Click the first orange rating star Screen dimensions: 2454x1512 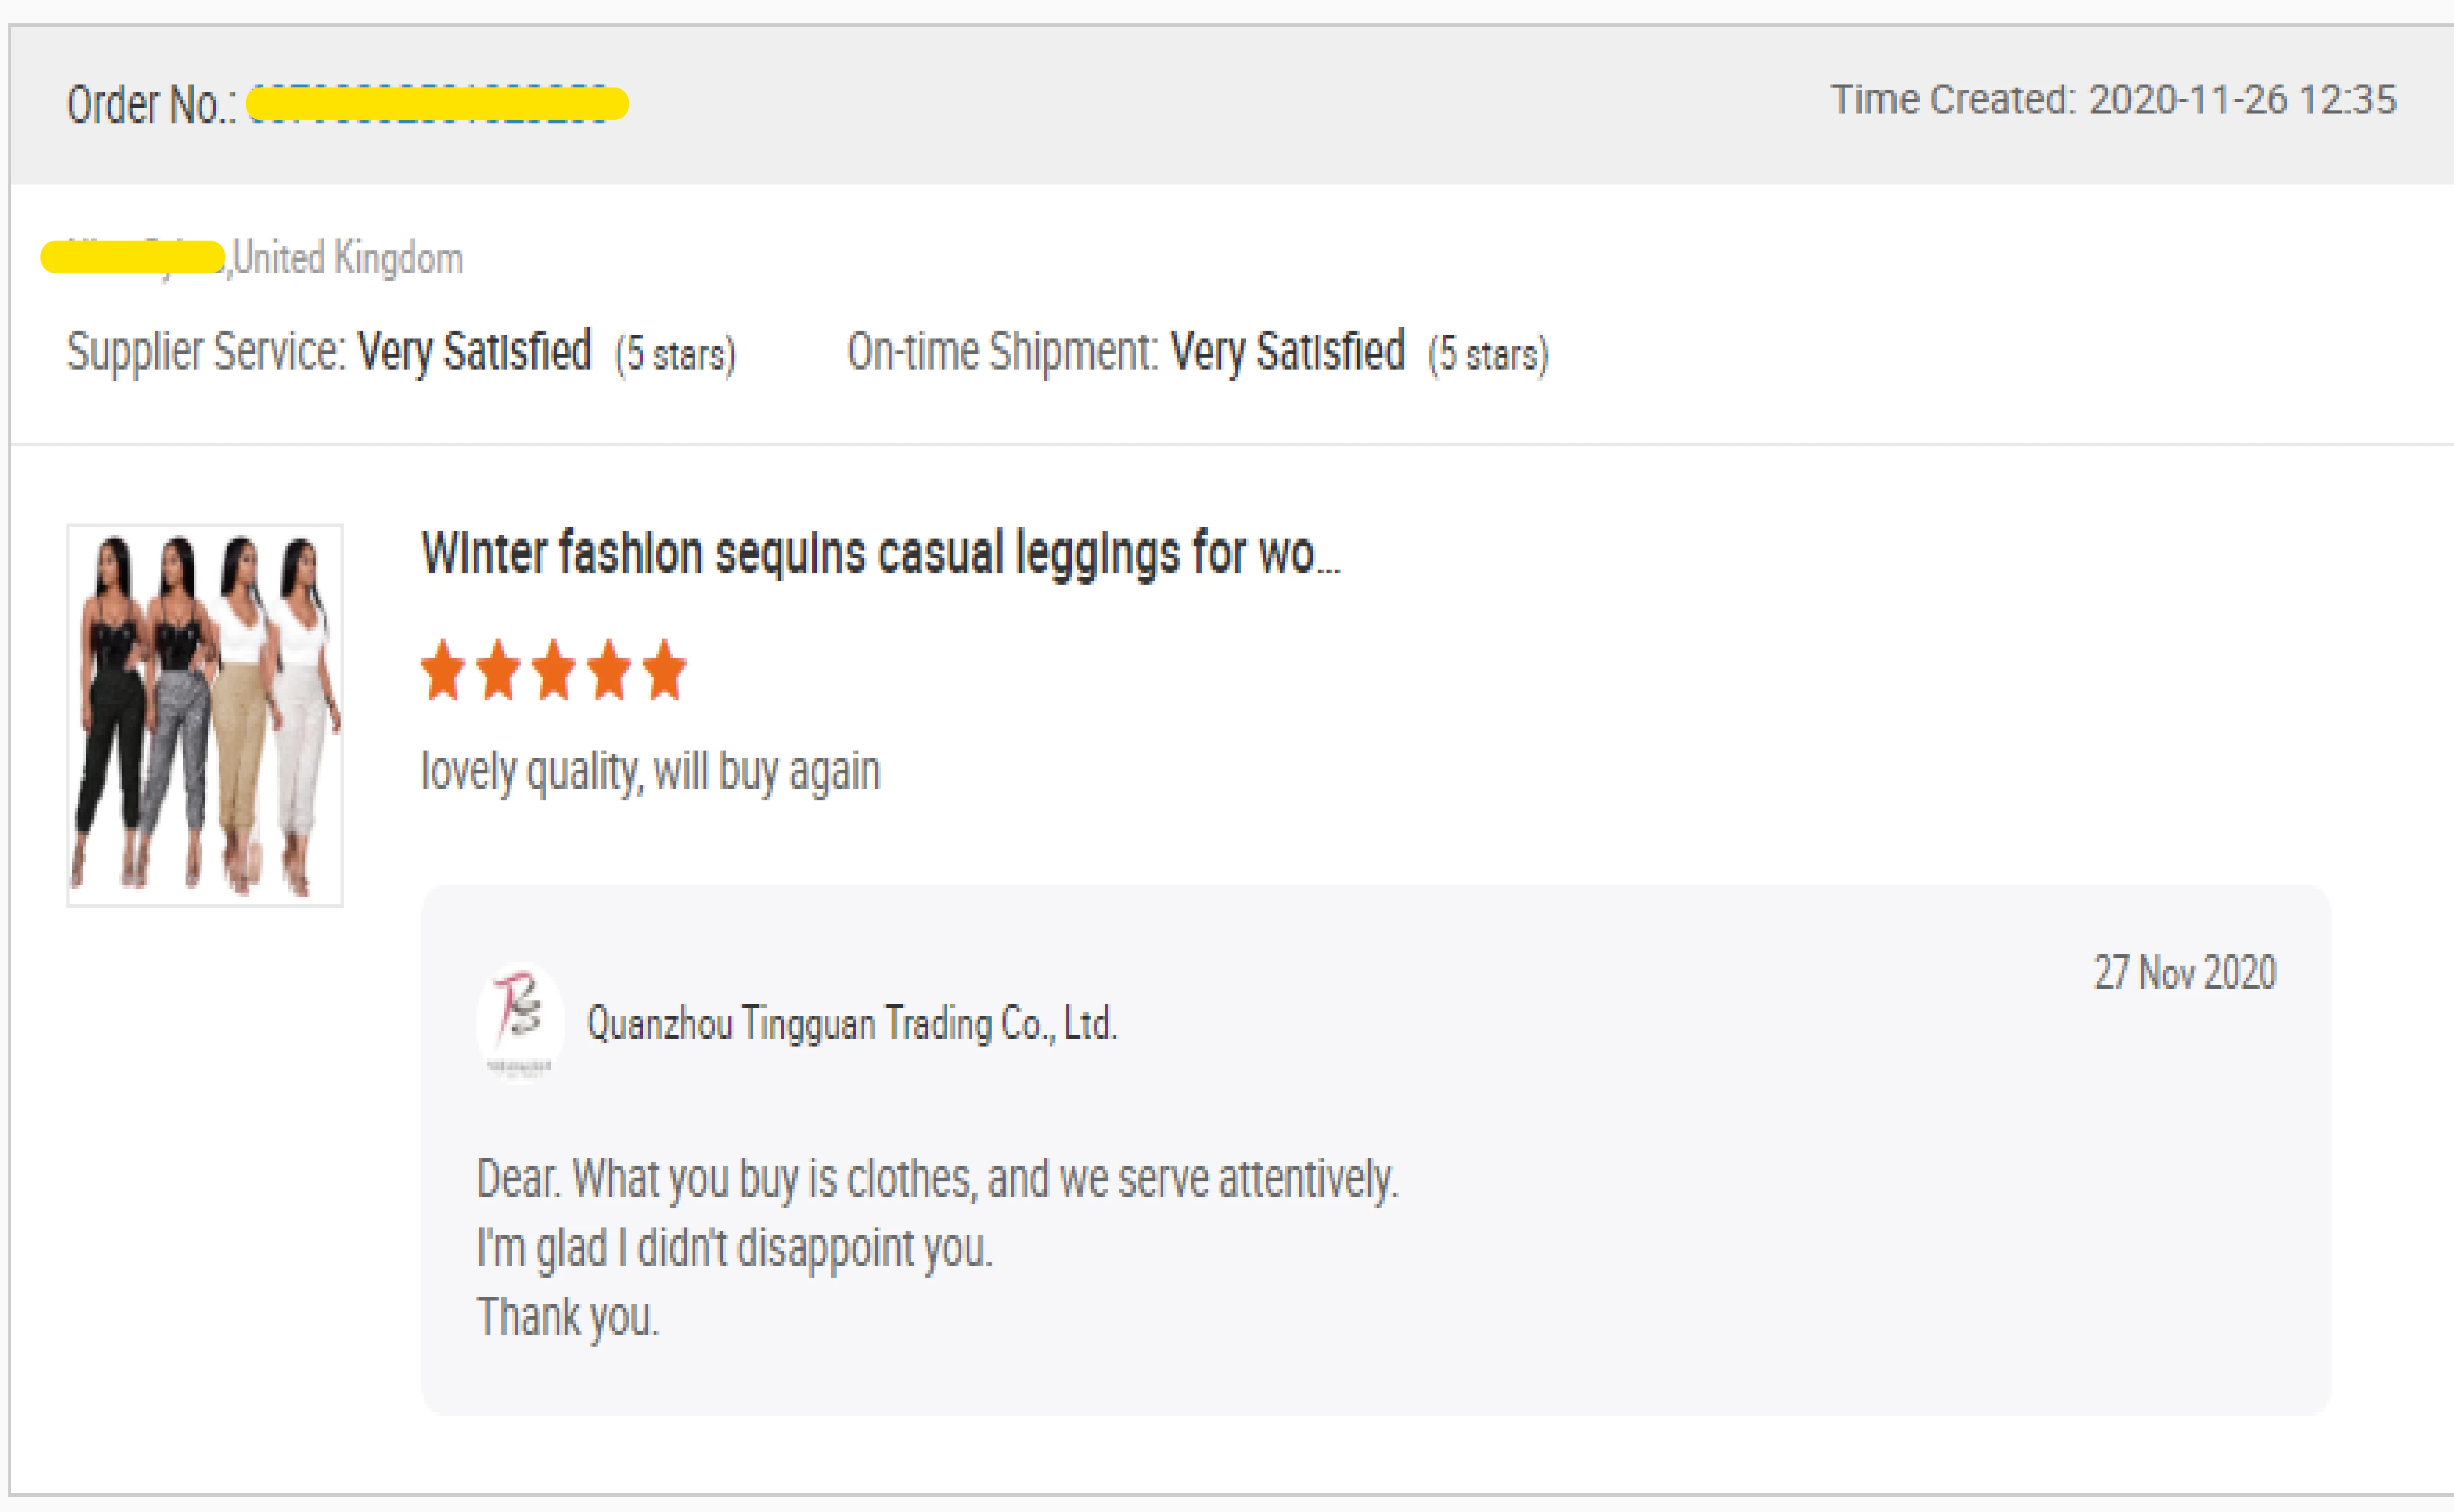tap(443, 670)
